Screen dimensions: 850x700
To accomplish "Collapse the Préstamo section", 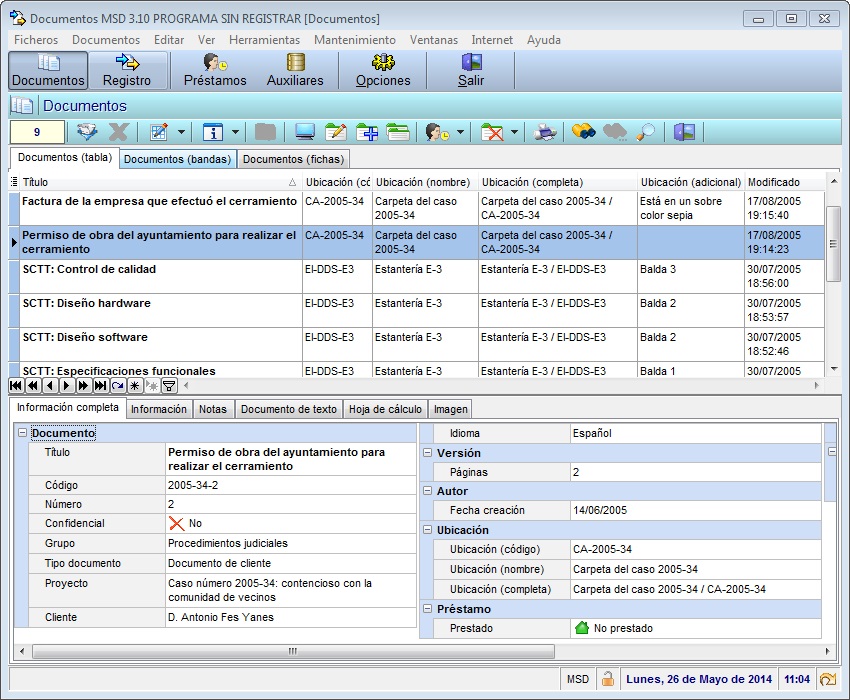I will [427, 608].
